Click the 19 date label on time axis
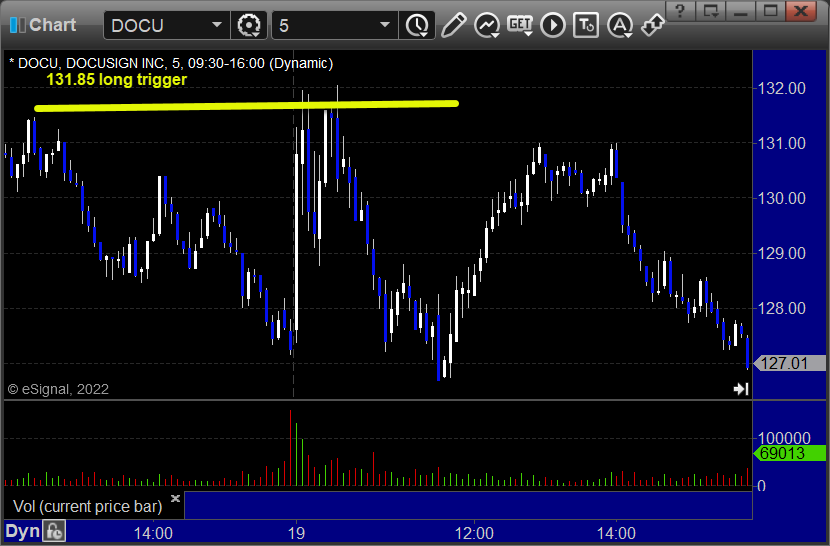830x546 pixels. (x=296, y=533)
